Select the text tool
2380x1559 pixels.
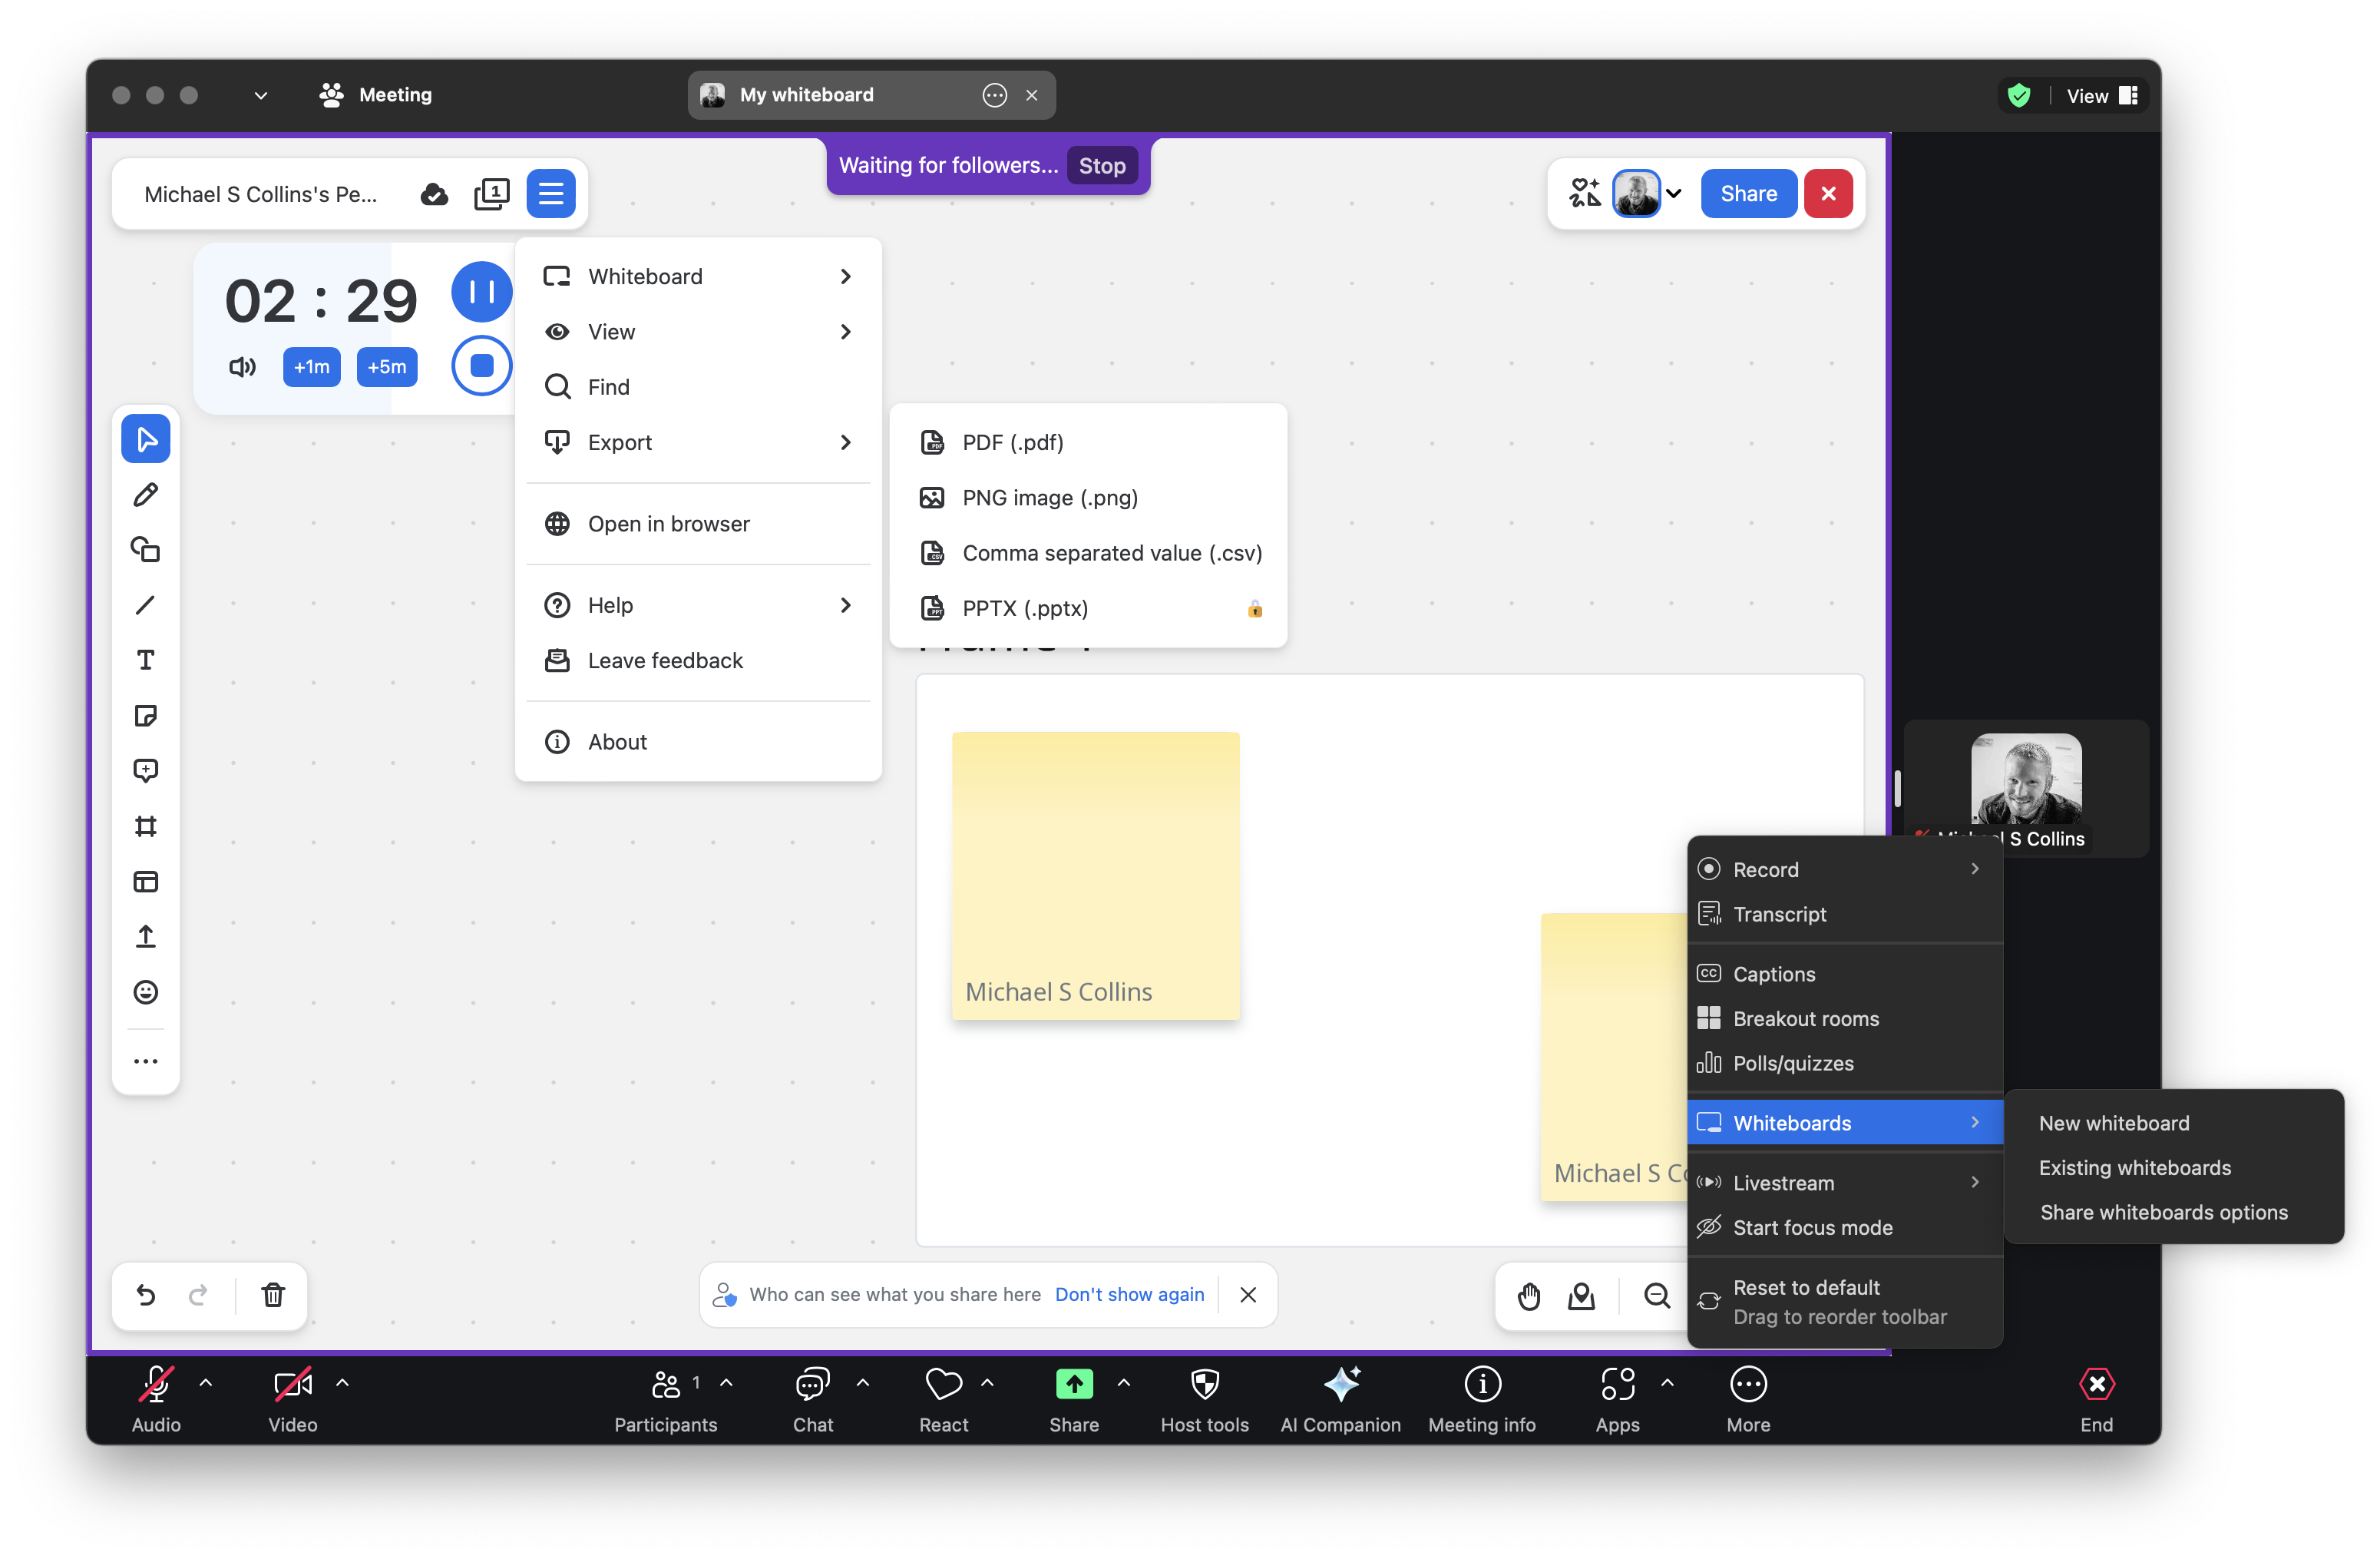click(146, 660)
